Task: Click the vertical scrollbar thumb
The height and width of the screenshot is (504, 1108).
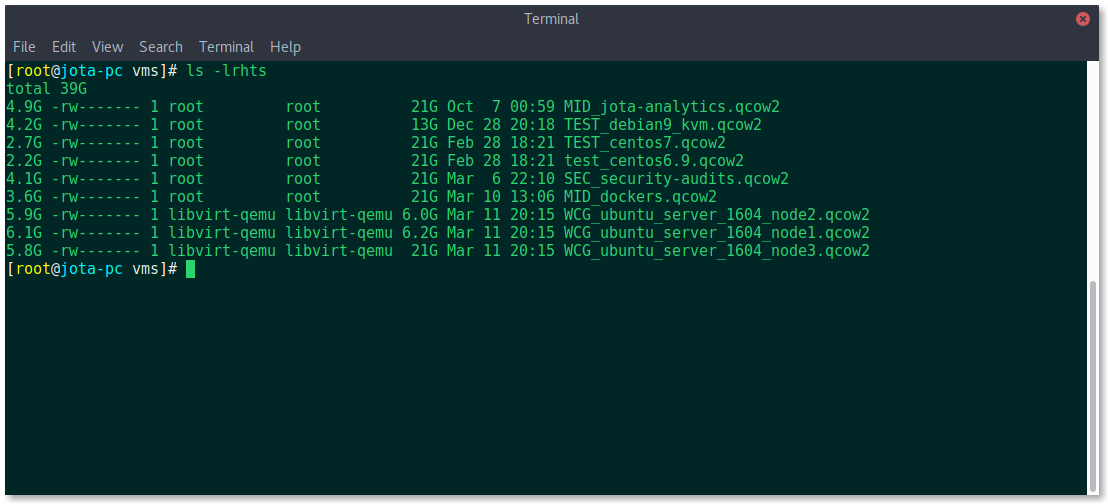Action: coord(1094,387)
